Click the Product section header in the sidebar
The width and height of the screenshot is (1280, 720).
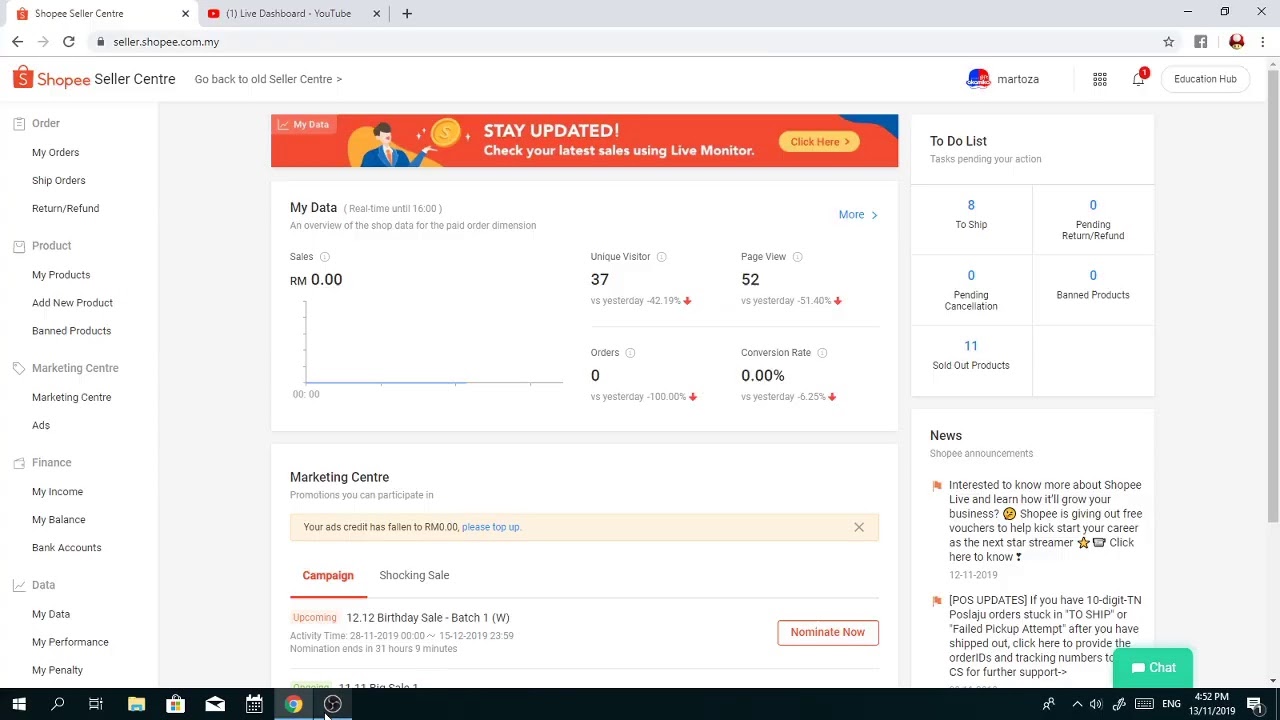[x=51, y=246]
